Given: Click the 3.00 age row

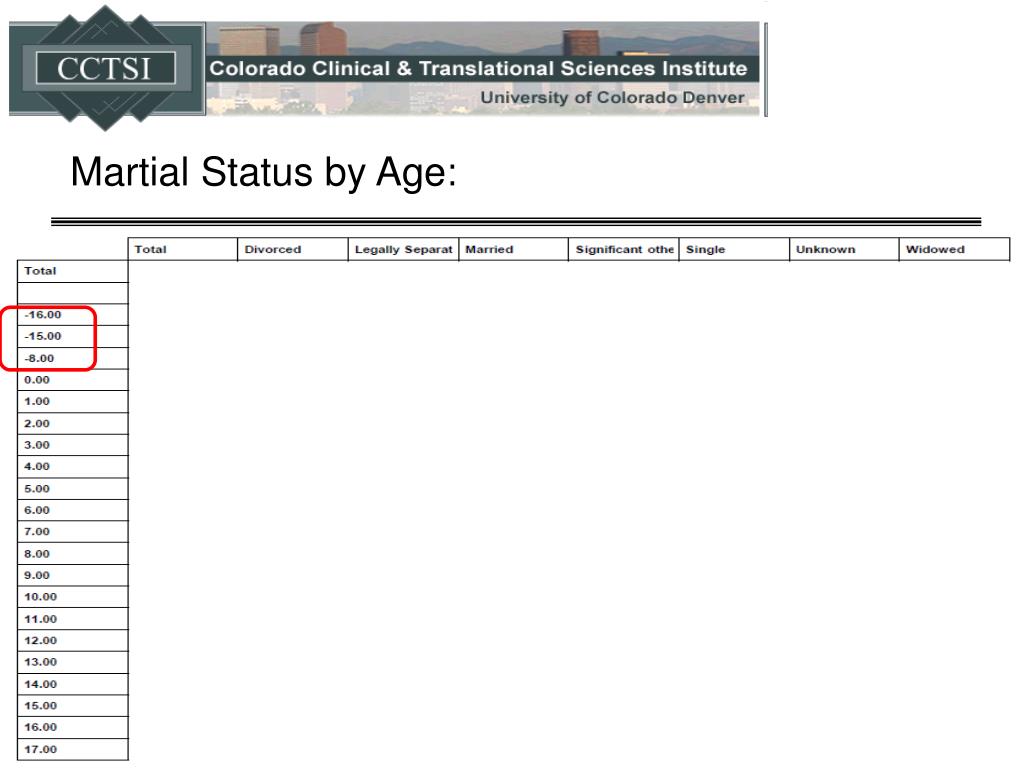Looking at the screenshot, I should click(72, 445).
